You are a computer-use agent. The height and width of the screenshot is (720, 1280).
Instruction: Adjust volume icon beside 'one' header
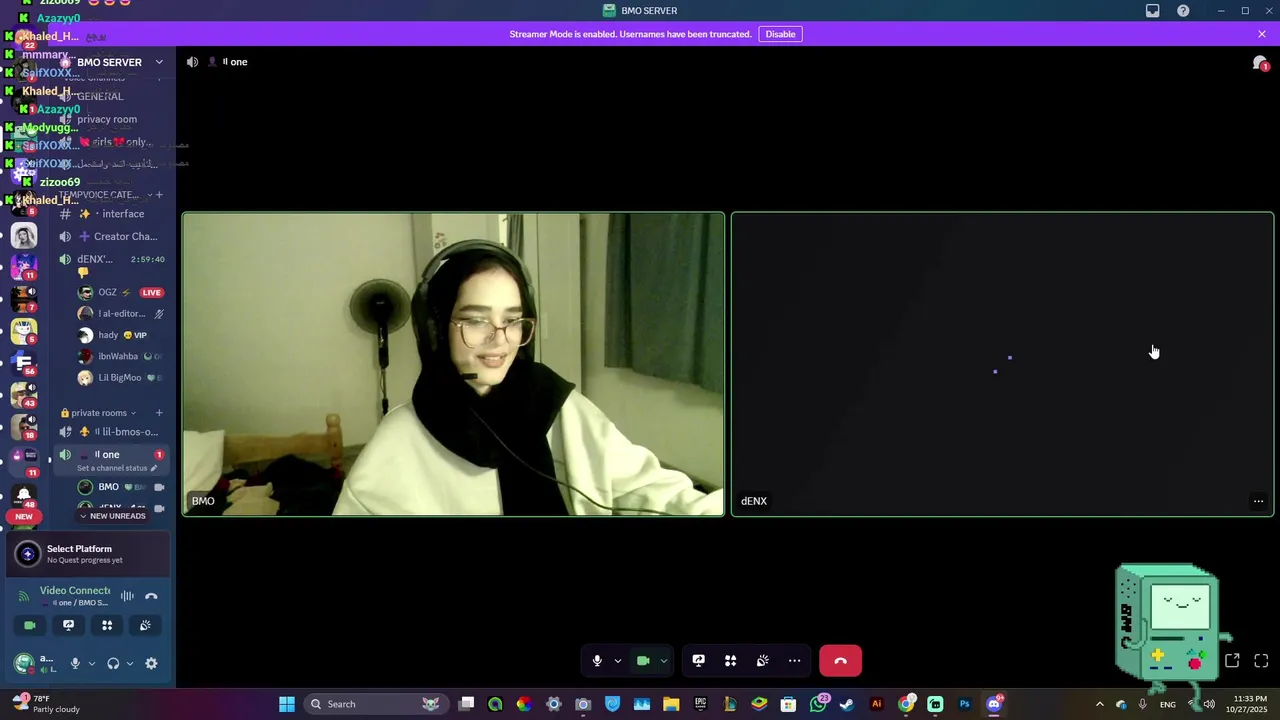click(192, 62)
